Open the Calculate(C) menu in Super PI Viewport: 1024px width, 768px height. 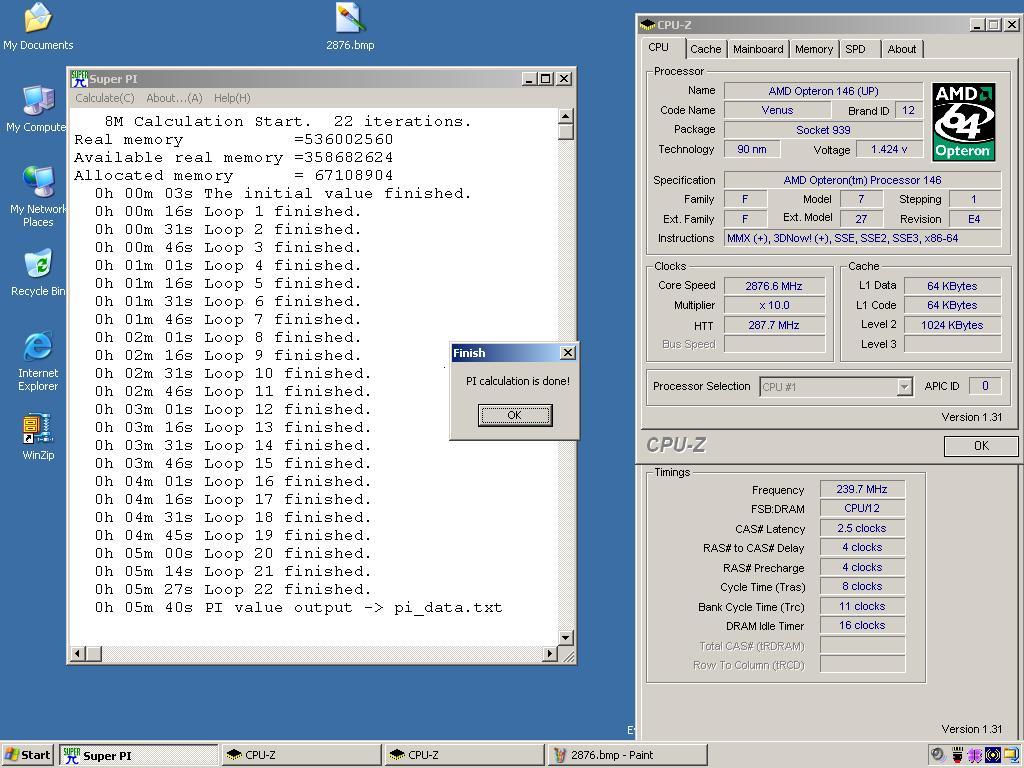point(104,98)
